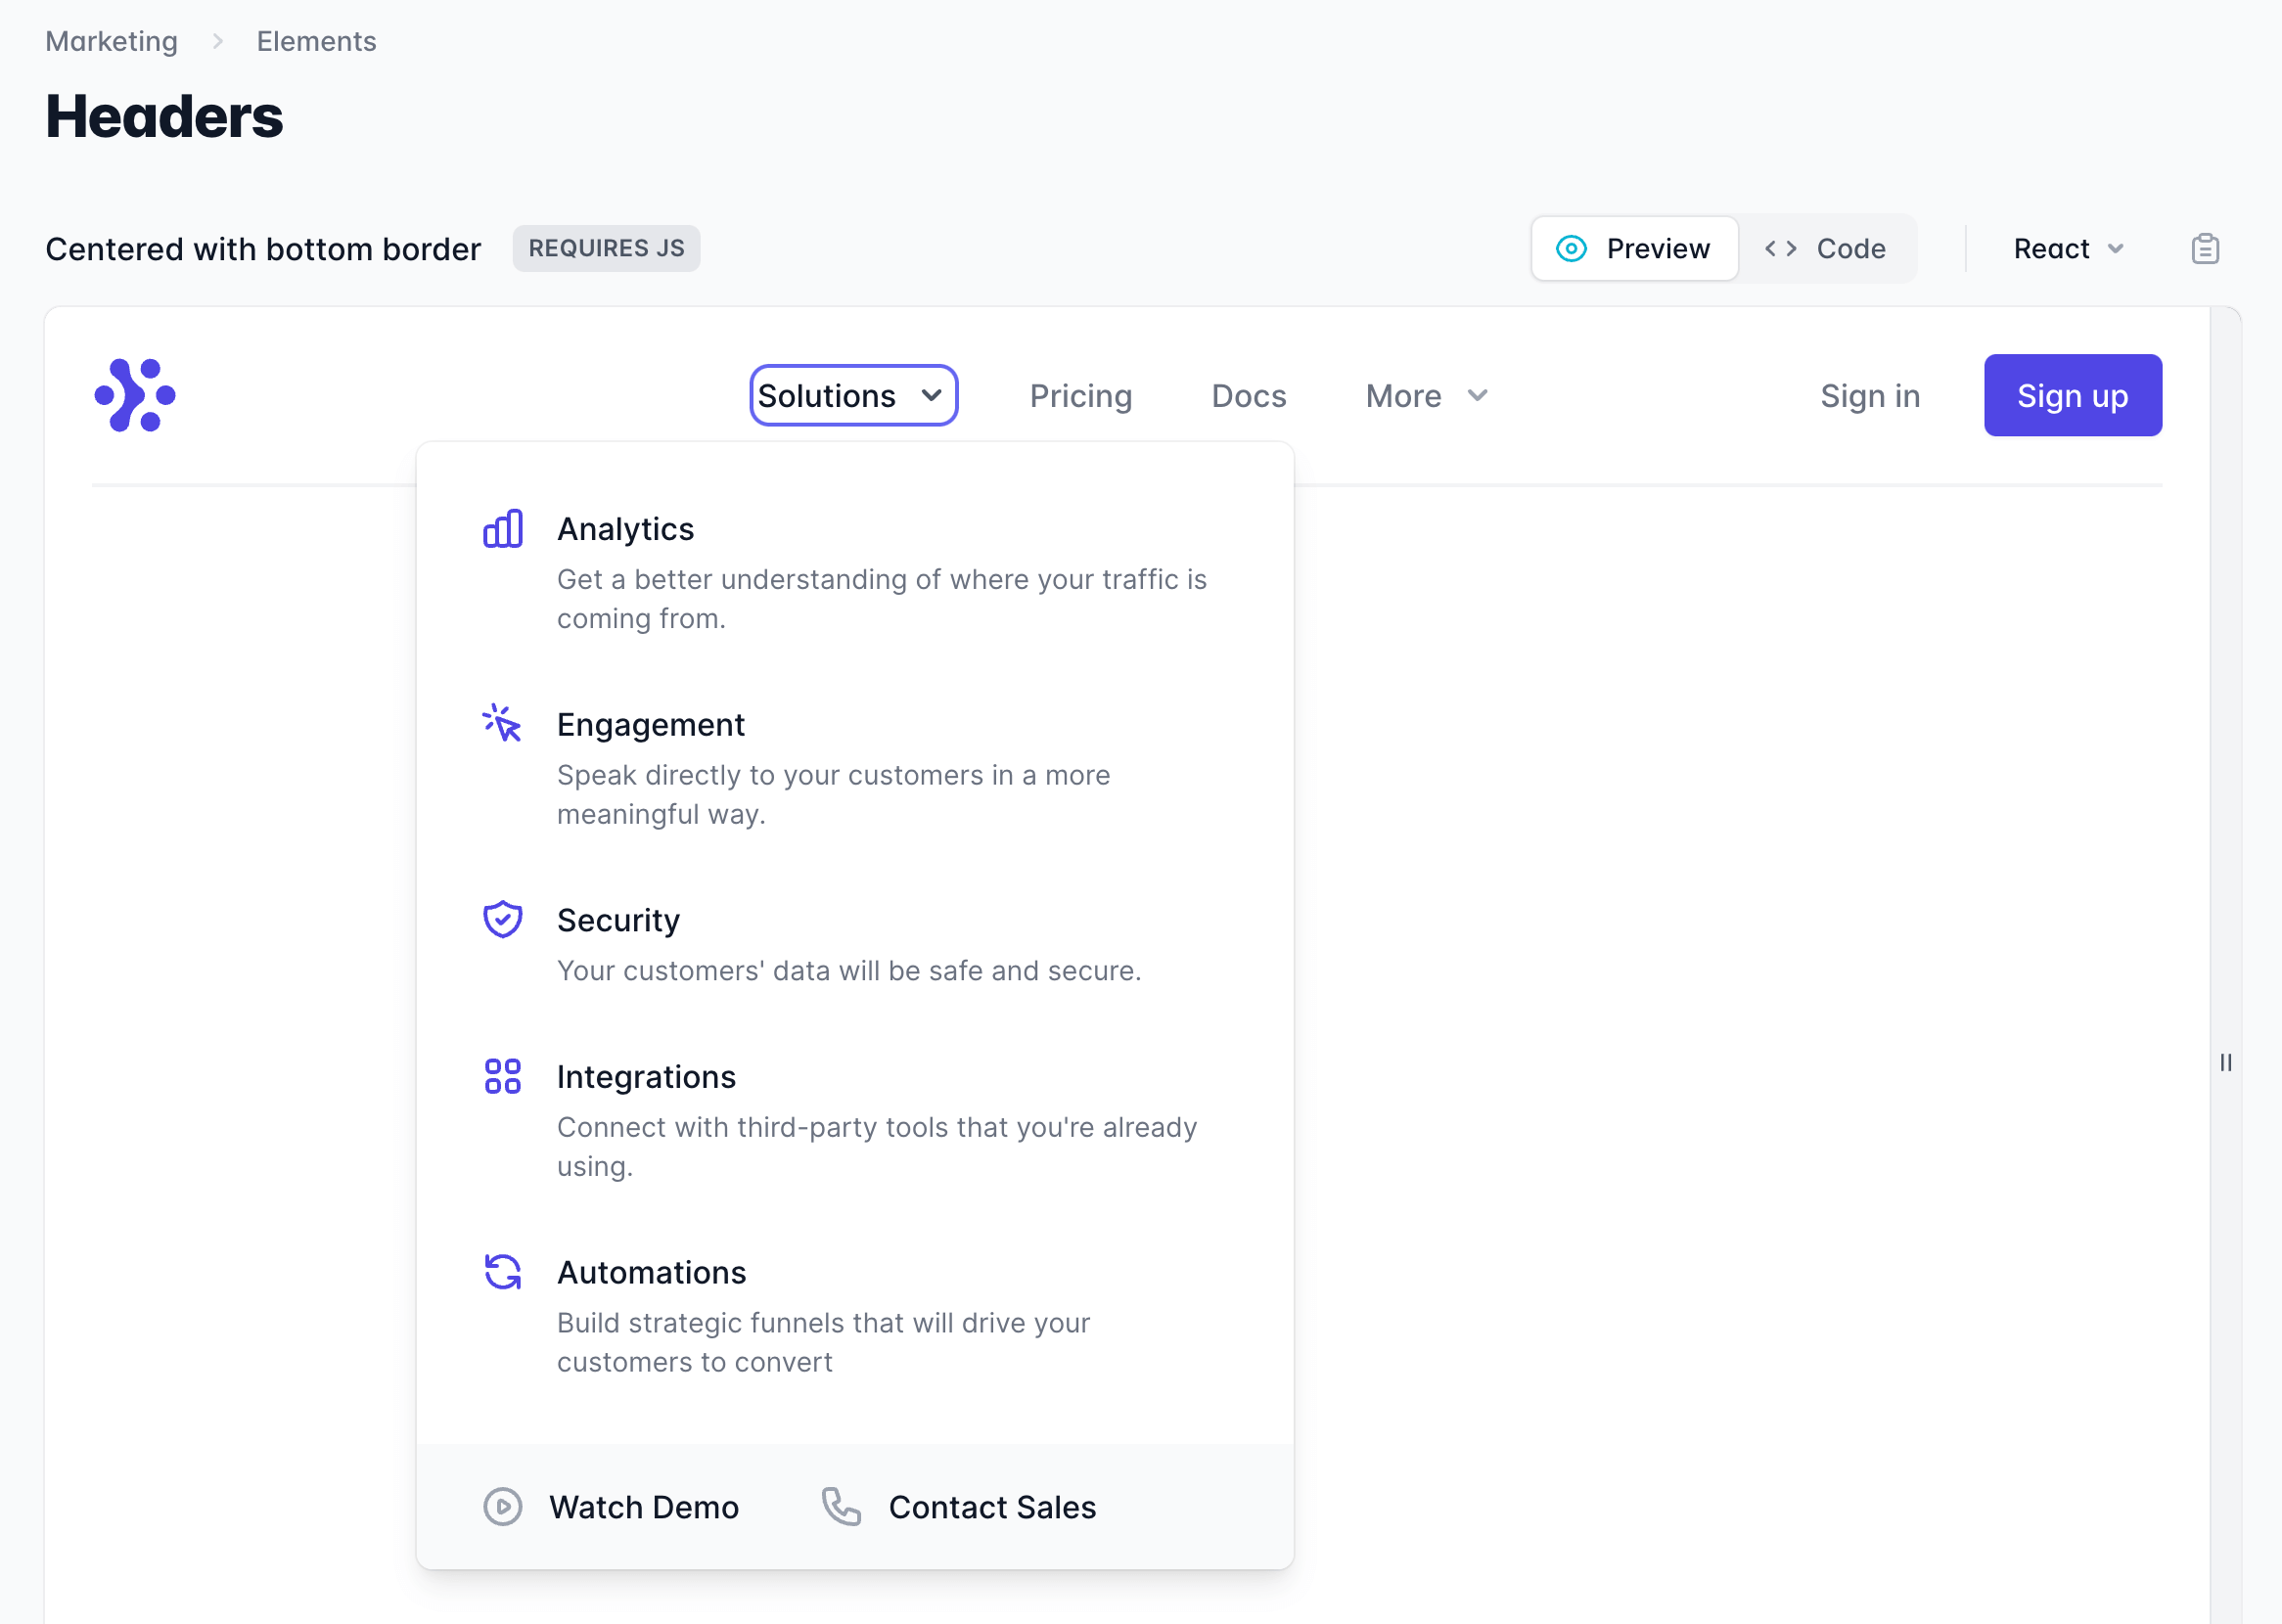Grab the preview pane resize handle
2282x1624 pixels.
pyautogui.click(x=2225, y=1062)
